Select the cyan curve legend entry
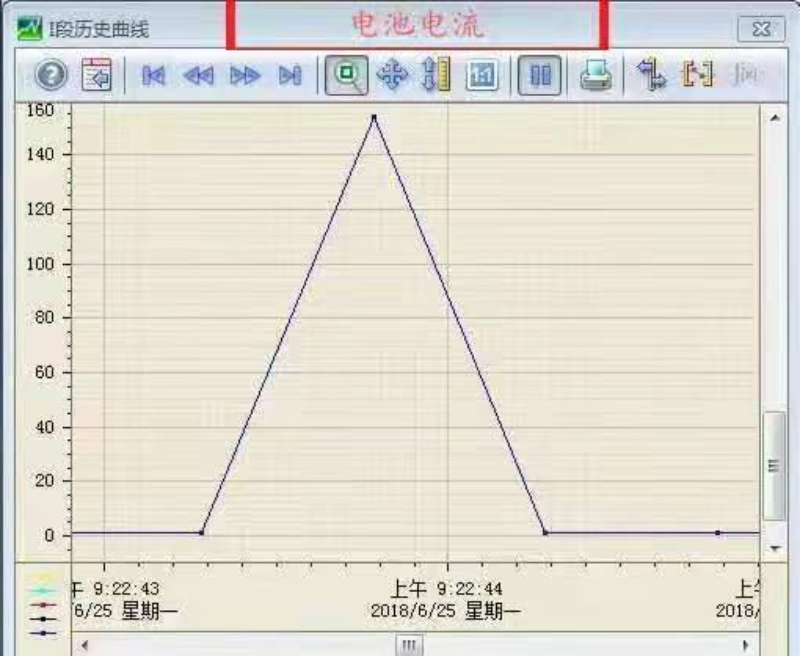 tap(44, 591)
